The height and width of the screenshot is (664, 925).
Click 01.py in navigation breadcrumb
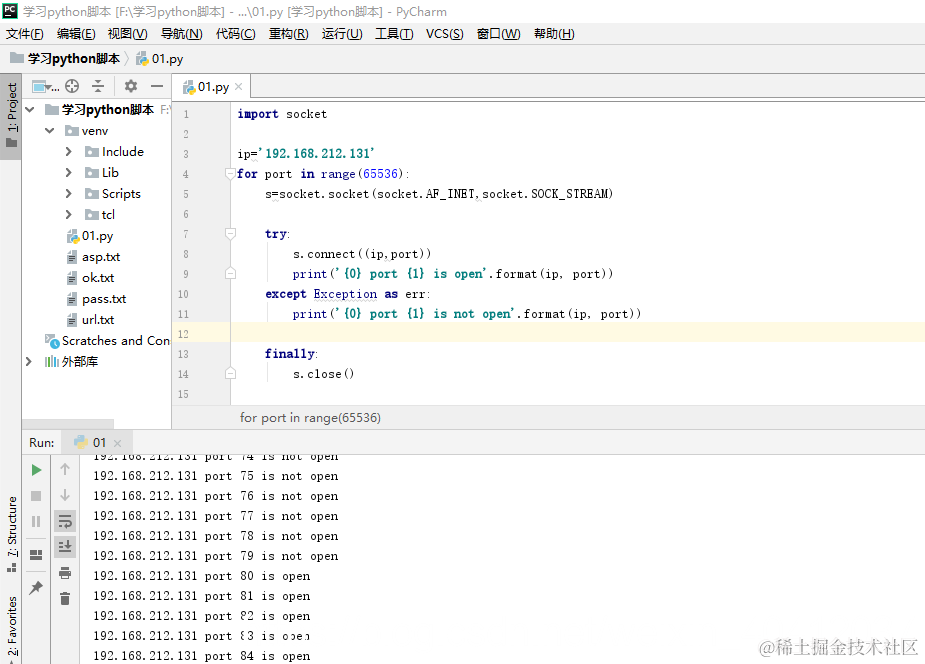[x=160, y=58]
